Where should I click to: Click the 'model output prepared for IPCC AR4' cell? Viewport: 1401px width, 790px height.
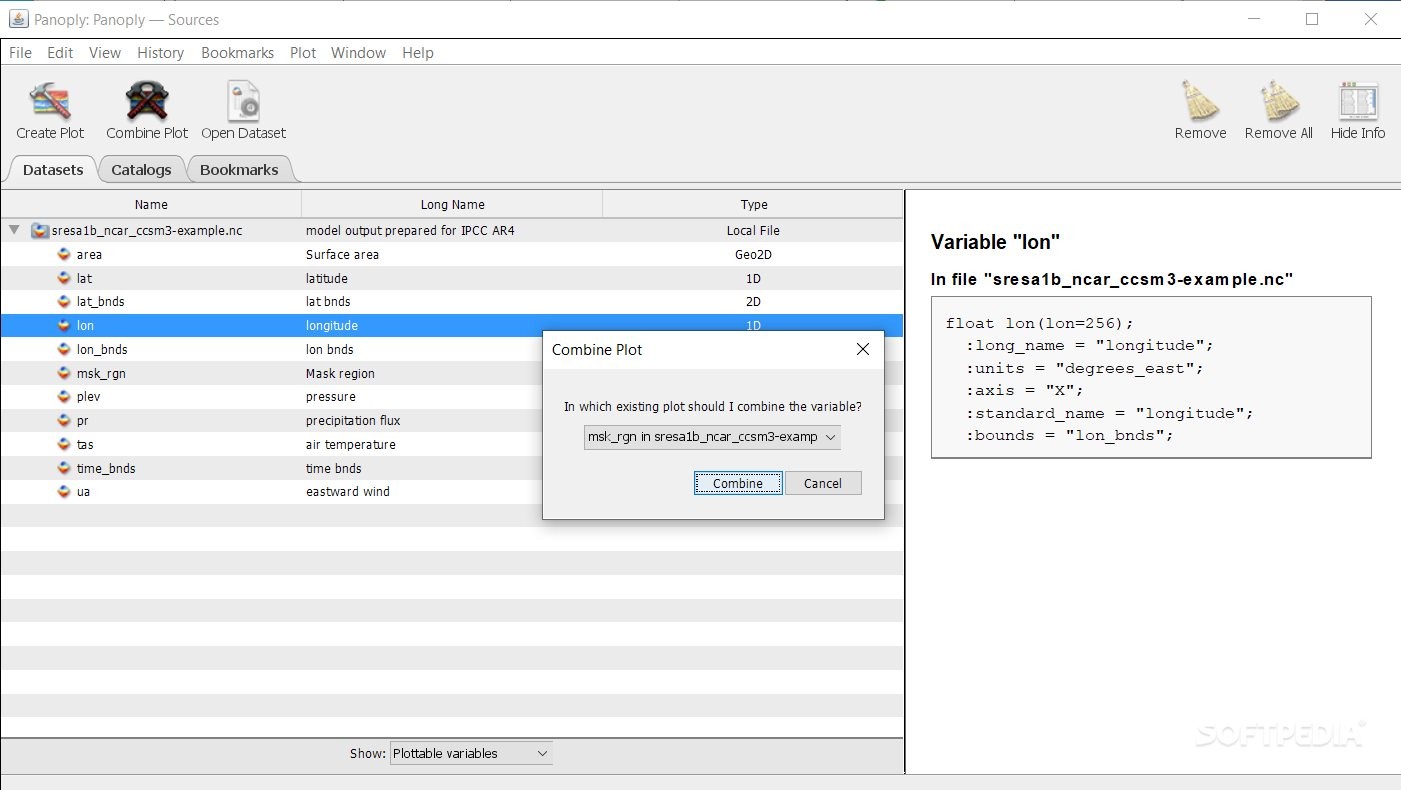click(410, 231)
